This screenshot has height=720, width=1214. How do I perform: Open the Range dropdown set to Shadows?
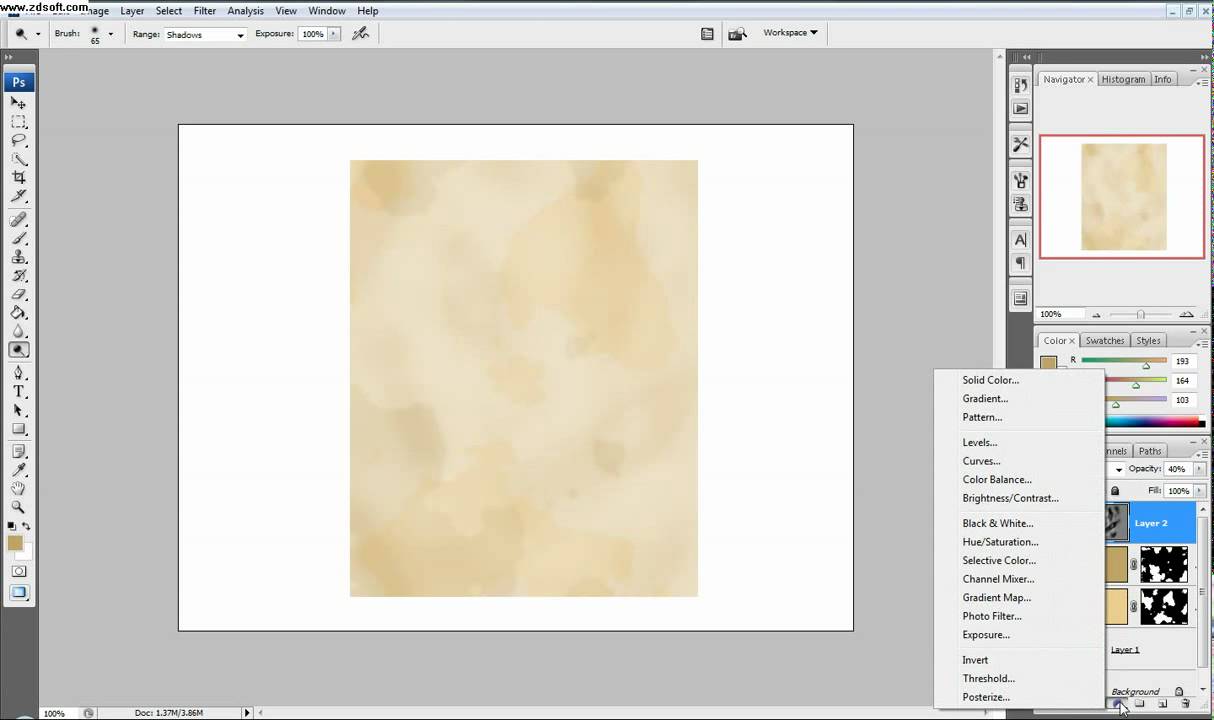(x=205, y=35)
